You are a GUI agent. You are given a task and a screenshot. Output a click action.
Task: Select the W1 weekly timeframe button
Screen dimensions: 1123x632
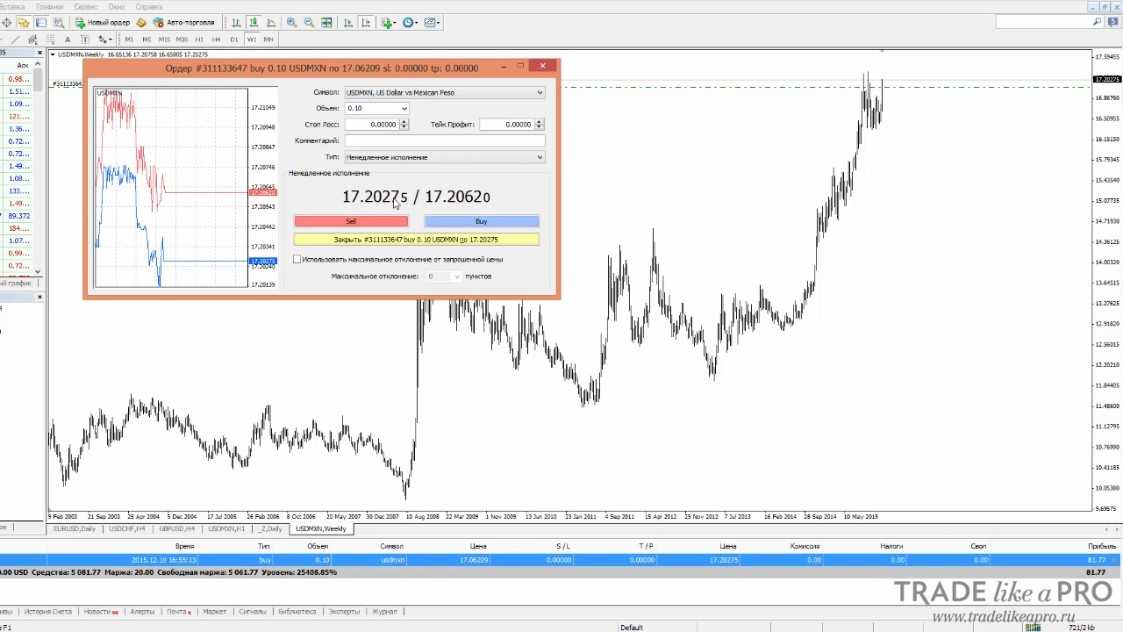tap(251, 39)
